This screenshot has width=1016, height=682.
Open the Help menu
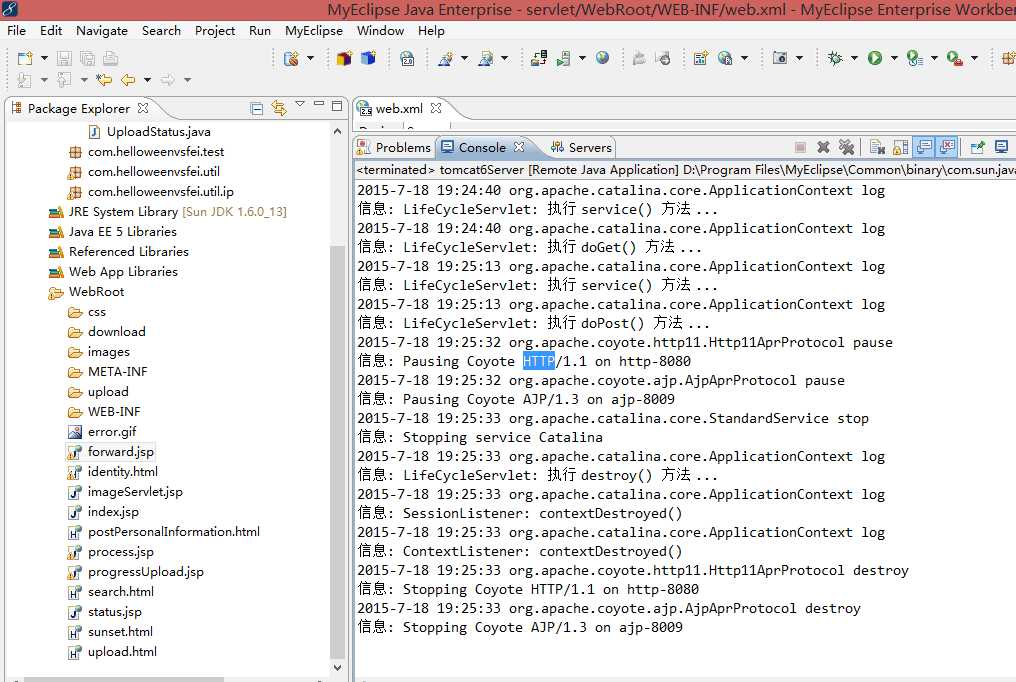(431, 30)
